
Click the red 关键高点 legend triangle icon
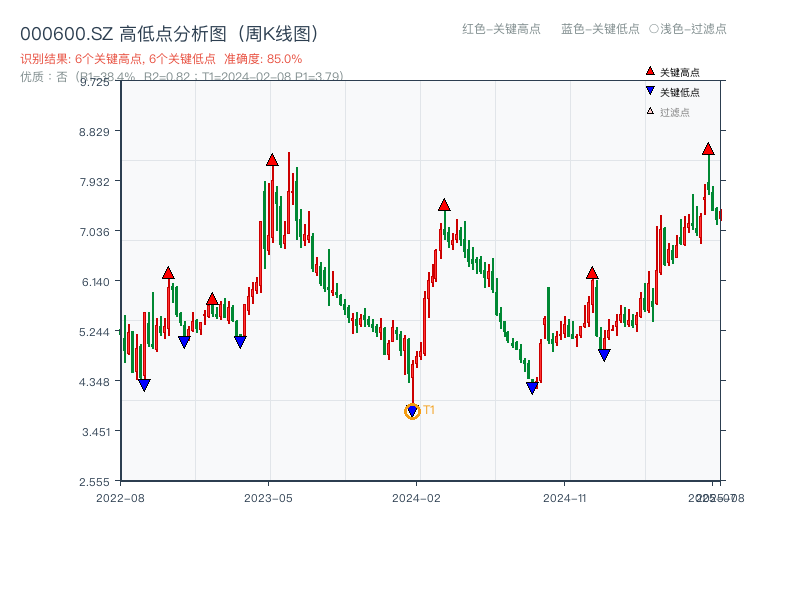point(650,71)
